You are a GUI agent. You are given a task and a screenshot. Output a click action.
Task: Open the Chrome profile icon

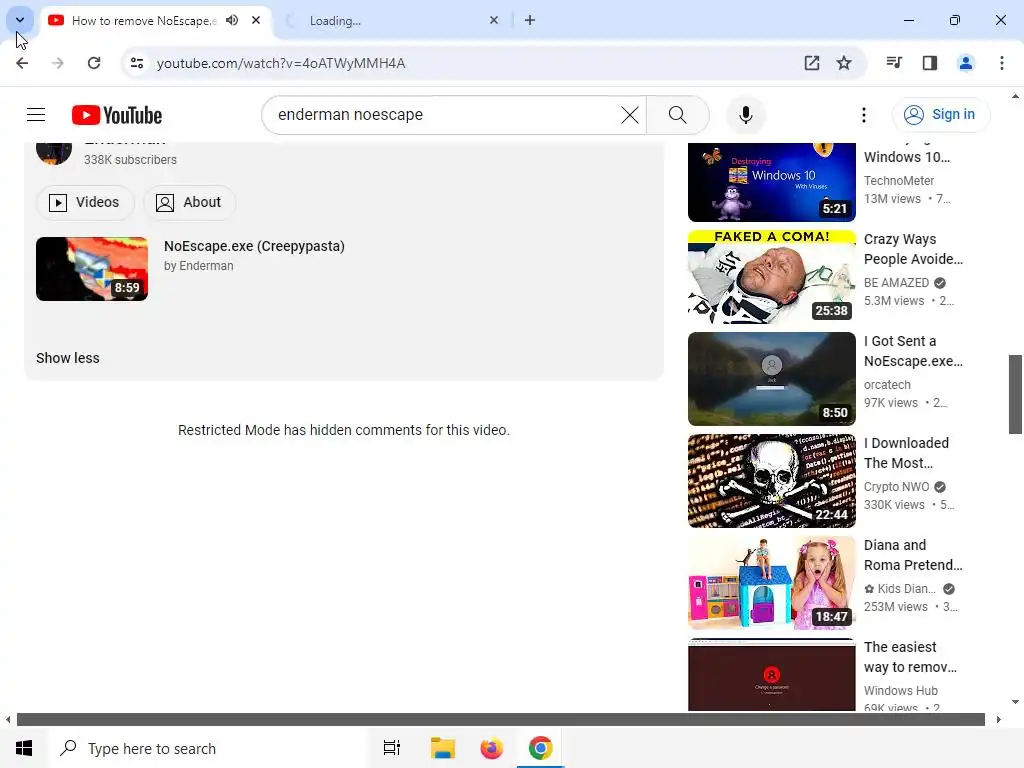tap(965, 63)
